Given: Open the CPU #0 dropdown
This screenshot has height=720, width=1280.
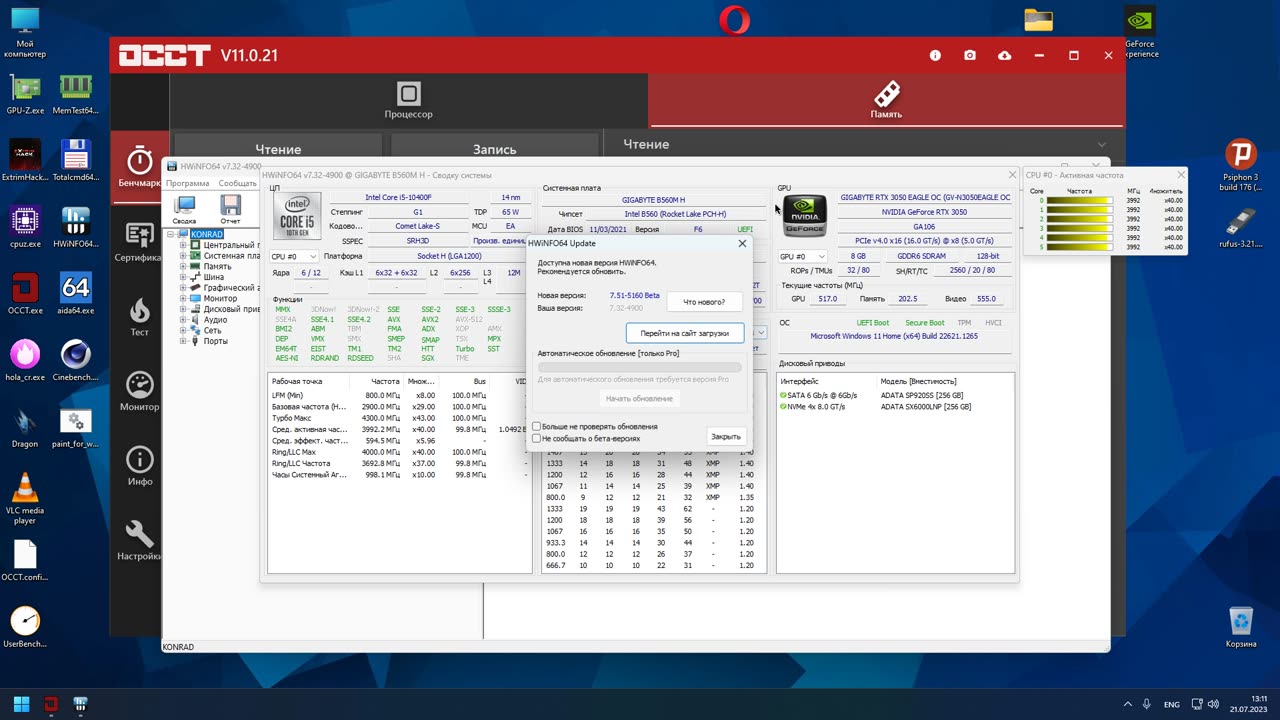Looking at the screenshot, I should 294,257.
